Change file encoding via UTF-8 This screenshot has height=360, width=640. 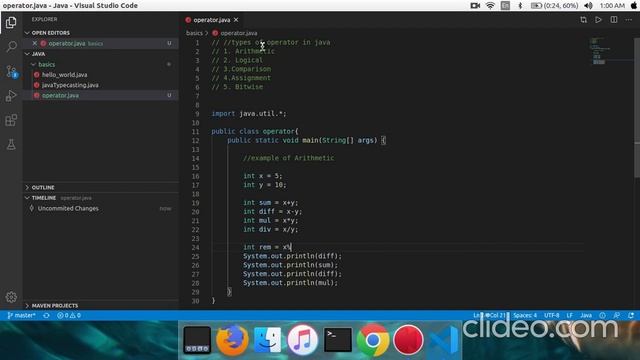point(551,316)
